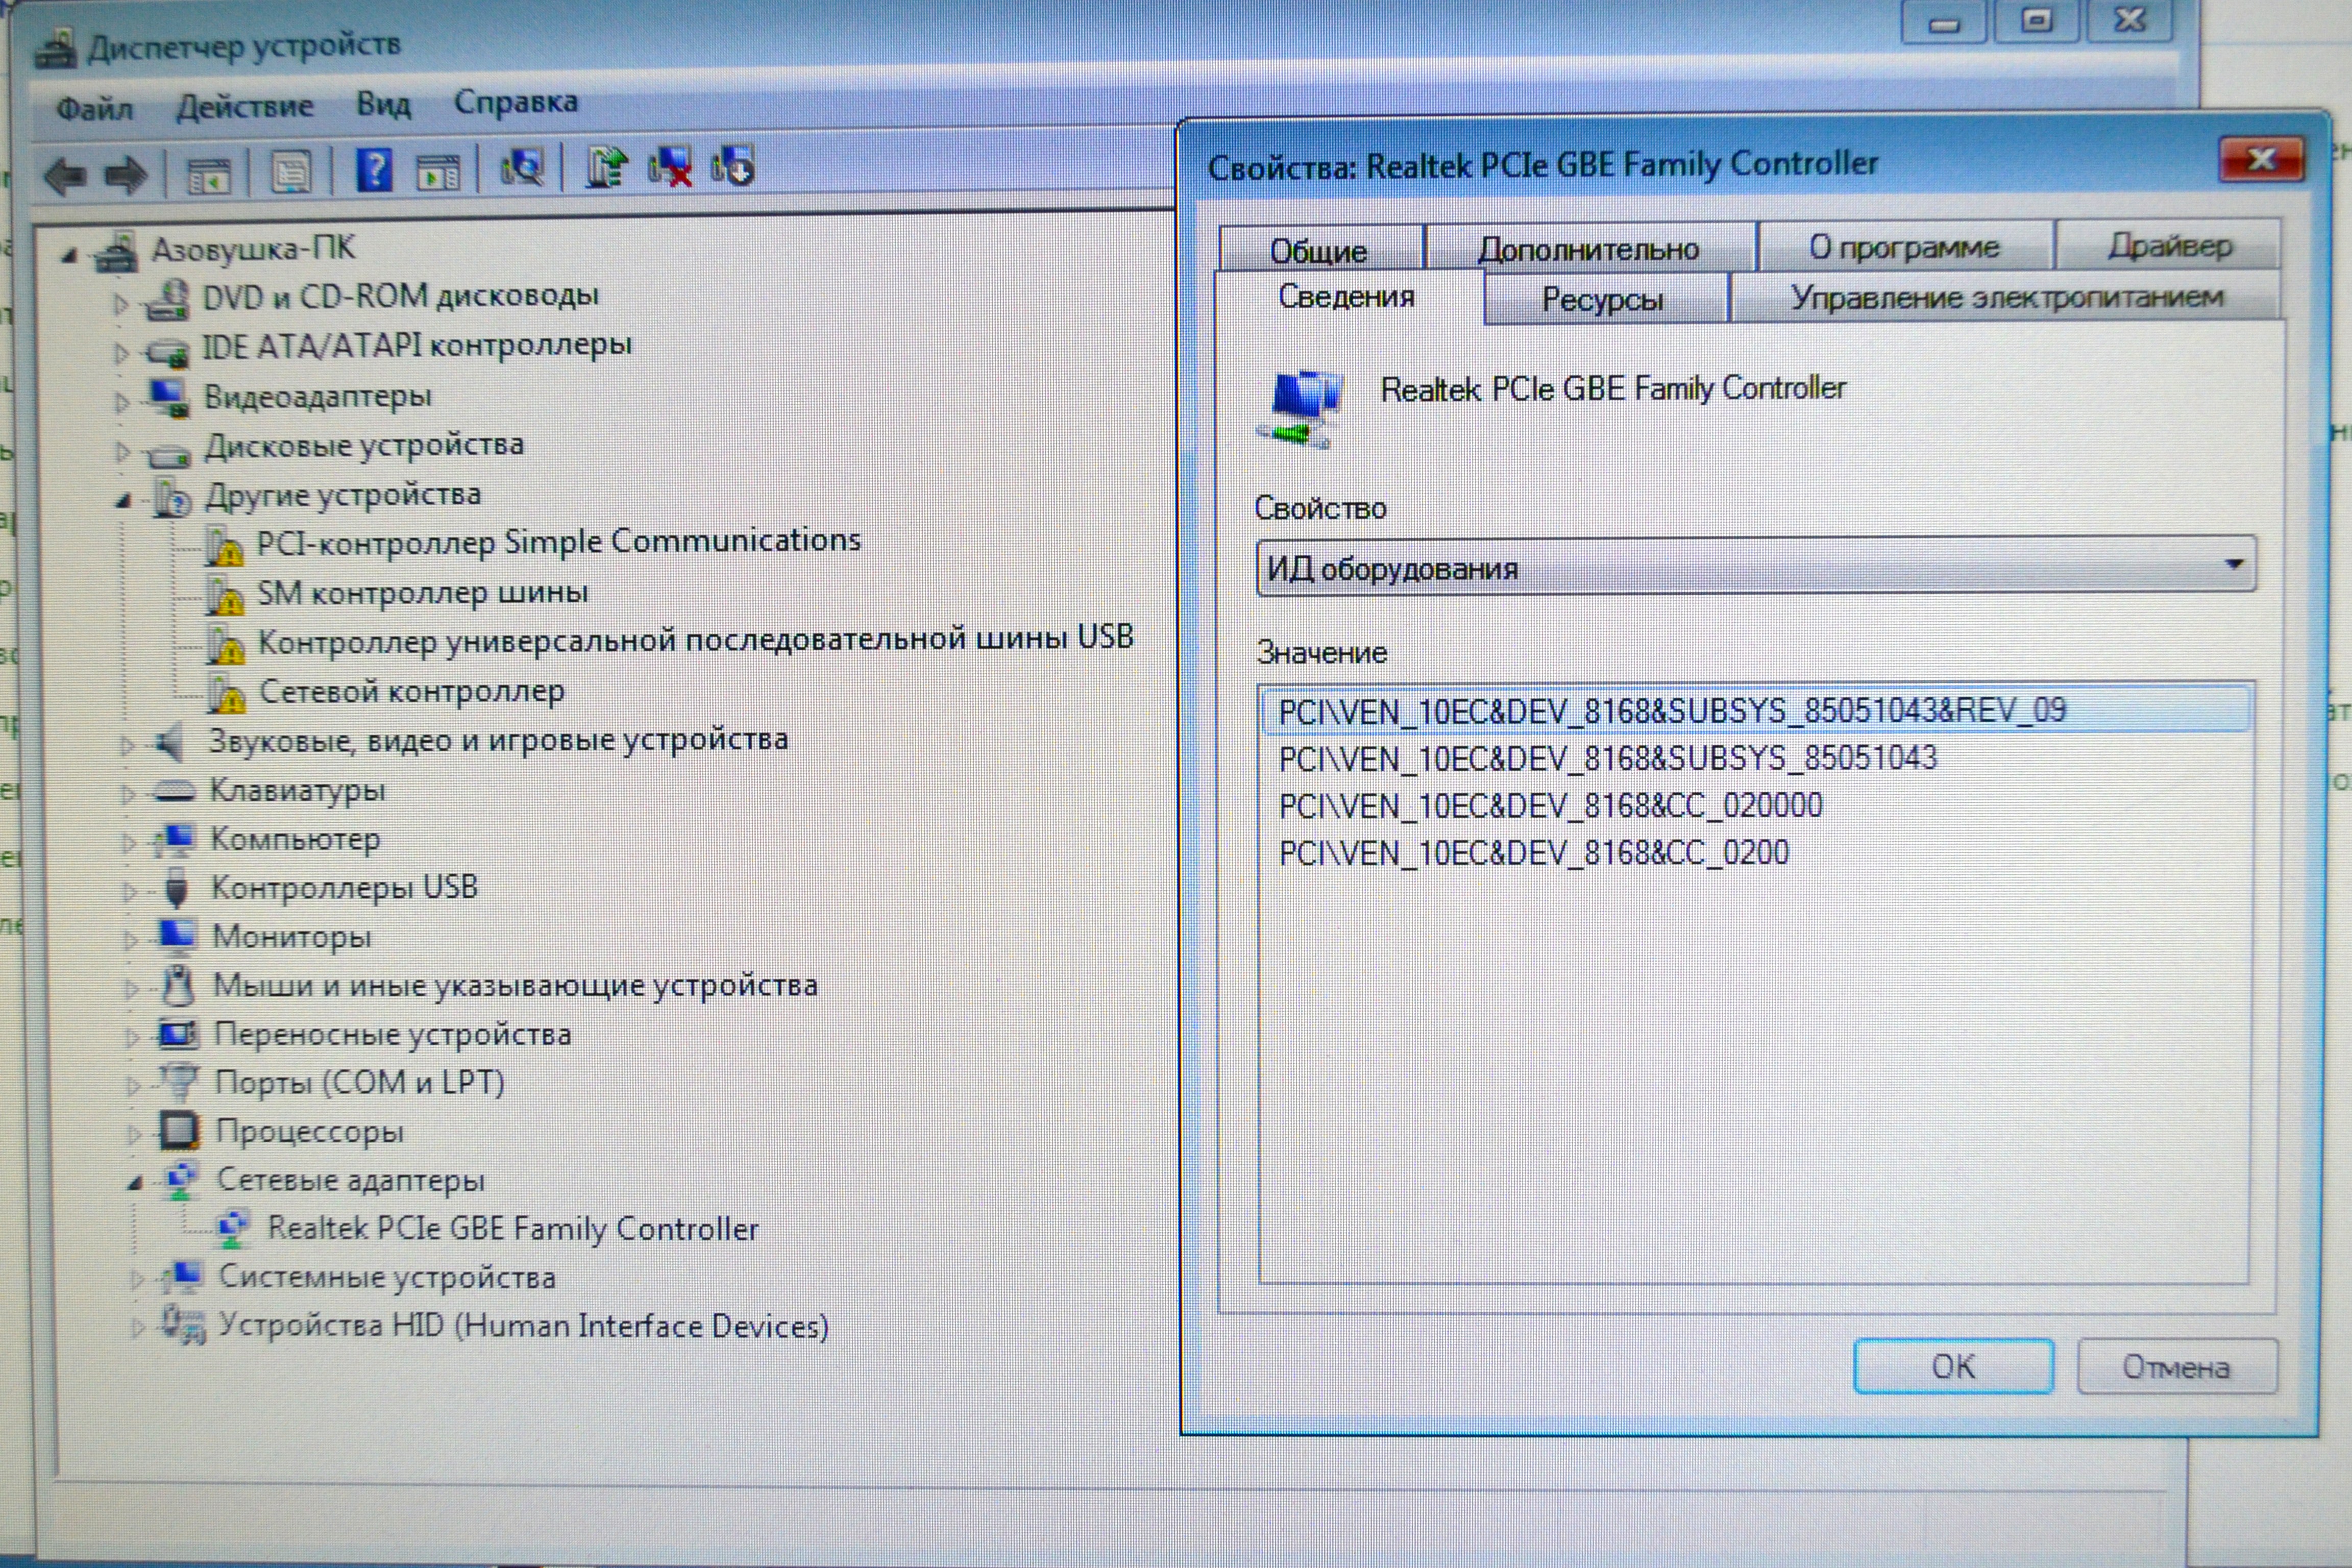Open the Действие menu
This screenshot has height=1568, width=2352.
tap(244, 106)
